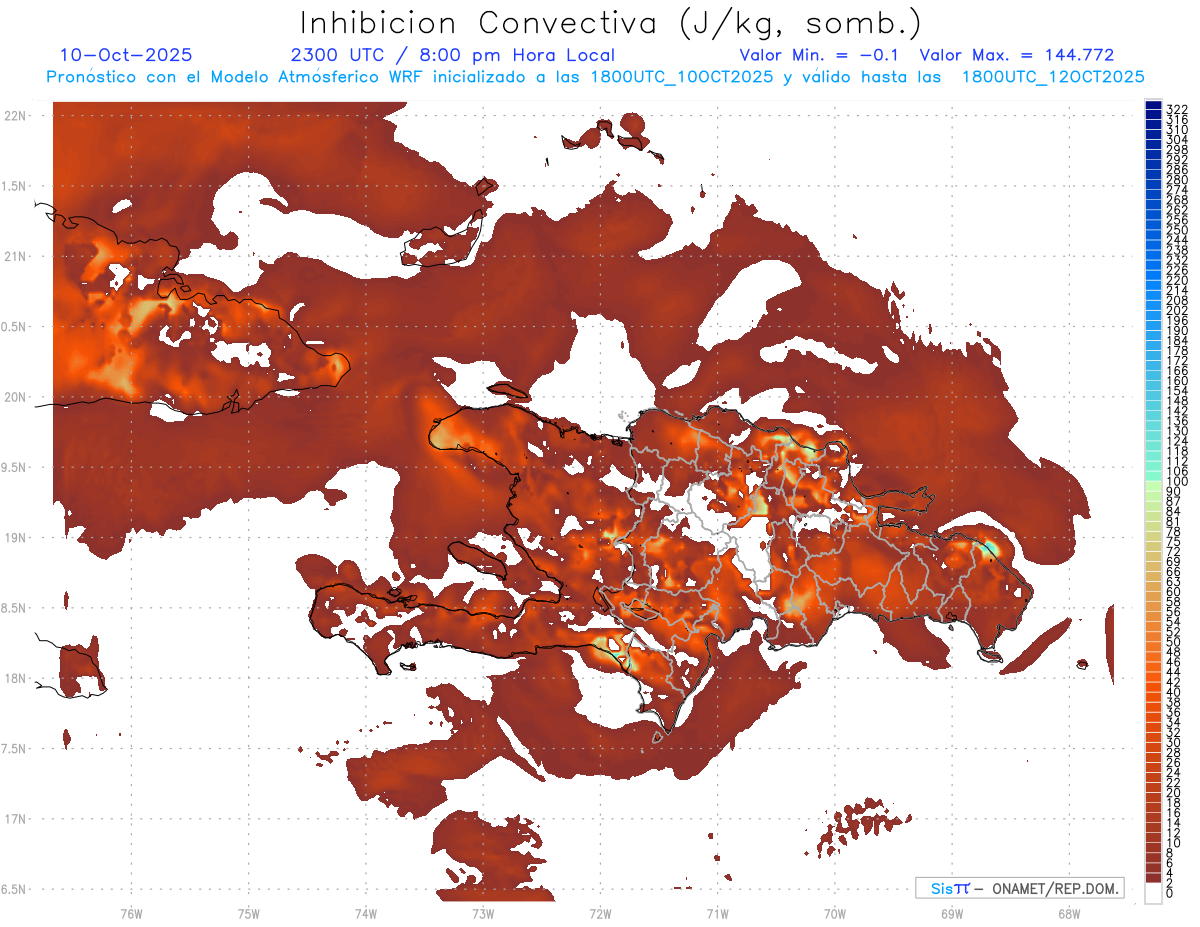
Task: Click the 74W longitude axis label
Action: pyautogui.click(x=365, y=912)
